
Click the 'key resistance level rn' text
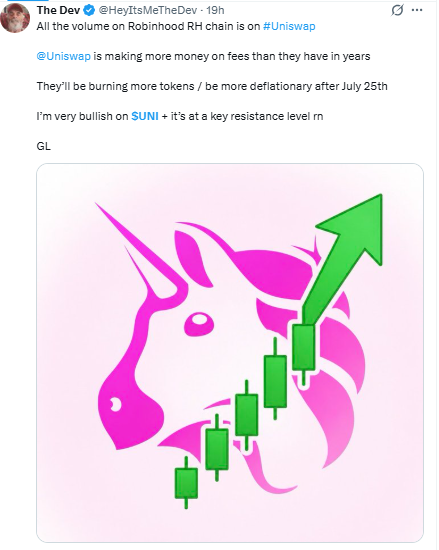click(x=266, y=116)
